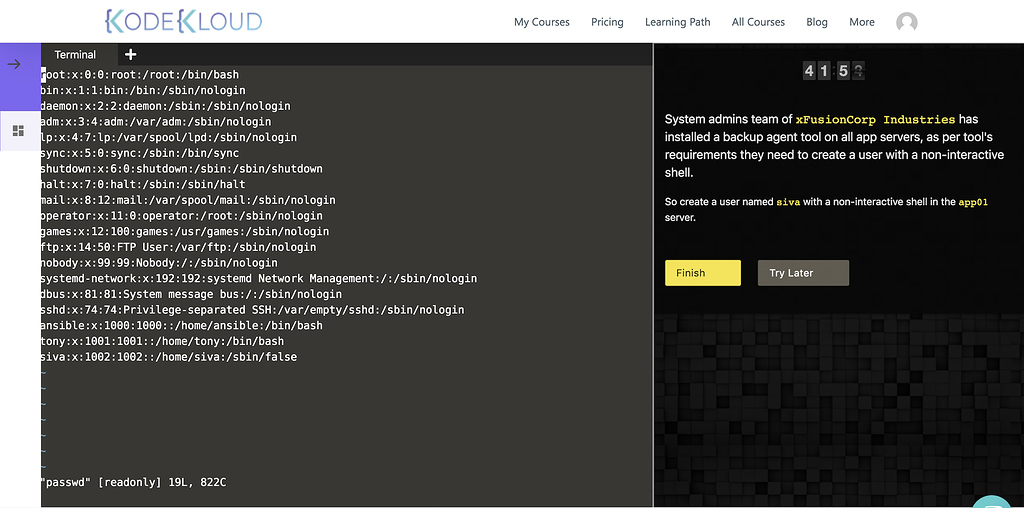Browse All Courses
The width and height of the screenshot is (1024, 508).
click(x=758, y=22)
